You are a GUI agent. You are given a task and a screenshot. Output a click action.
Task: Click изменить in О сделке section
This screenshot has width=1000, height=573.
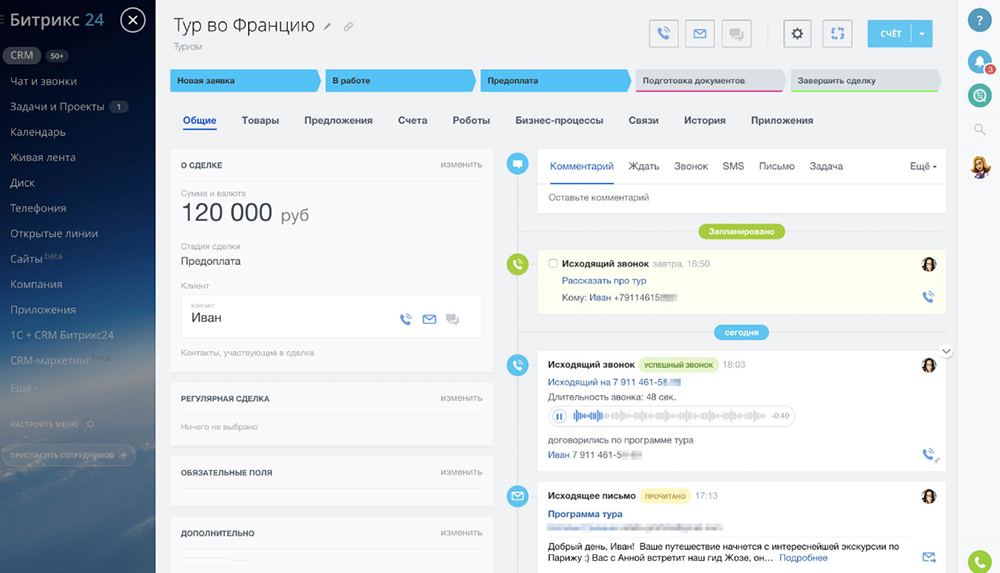pos(461,165)
